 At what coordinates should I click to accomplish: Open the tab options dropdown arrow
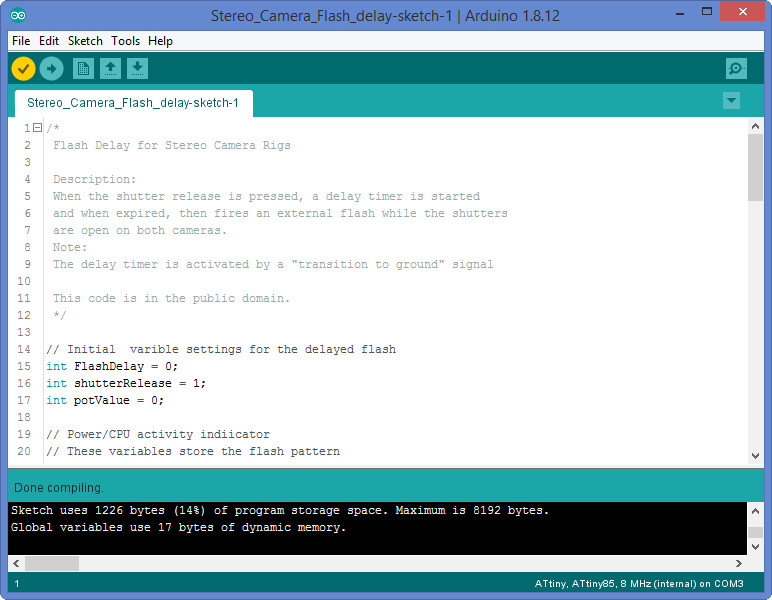[x=731, y=101]
